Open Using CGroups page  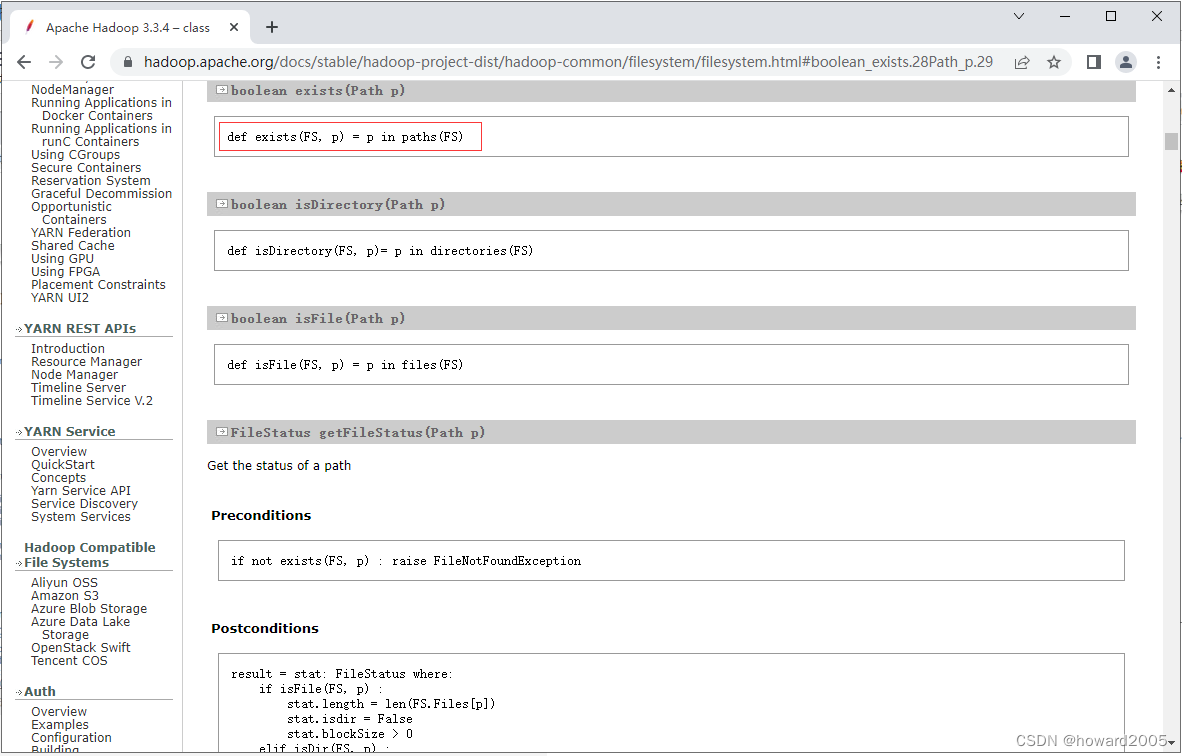click(x=75, y=155)
